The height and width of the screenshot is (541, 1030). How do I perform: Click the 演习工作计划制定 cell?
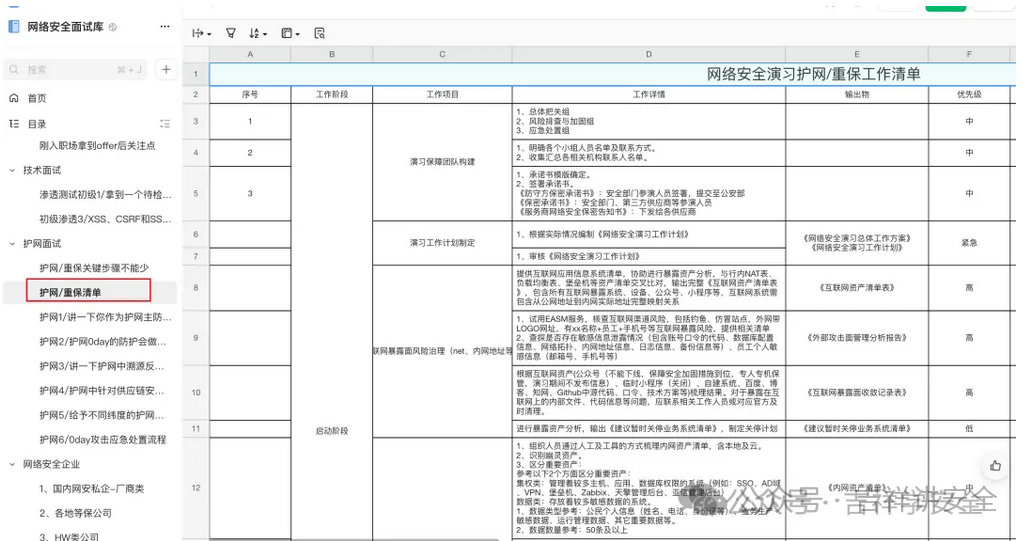pos(442,243)
